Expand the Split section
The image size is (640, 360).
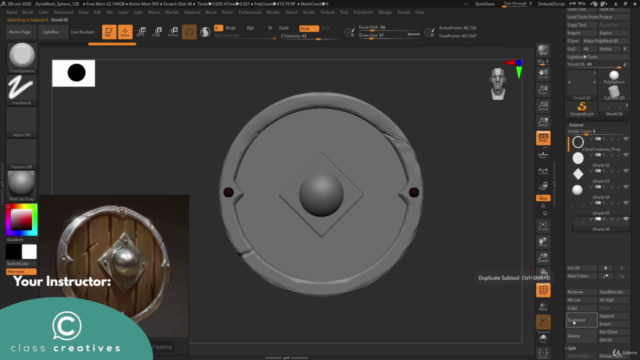tap(572, 348)
